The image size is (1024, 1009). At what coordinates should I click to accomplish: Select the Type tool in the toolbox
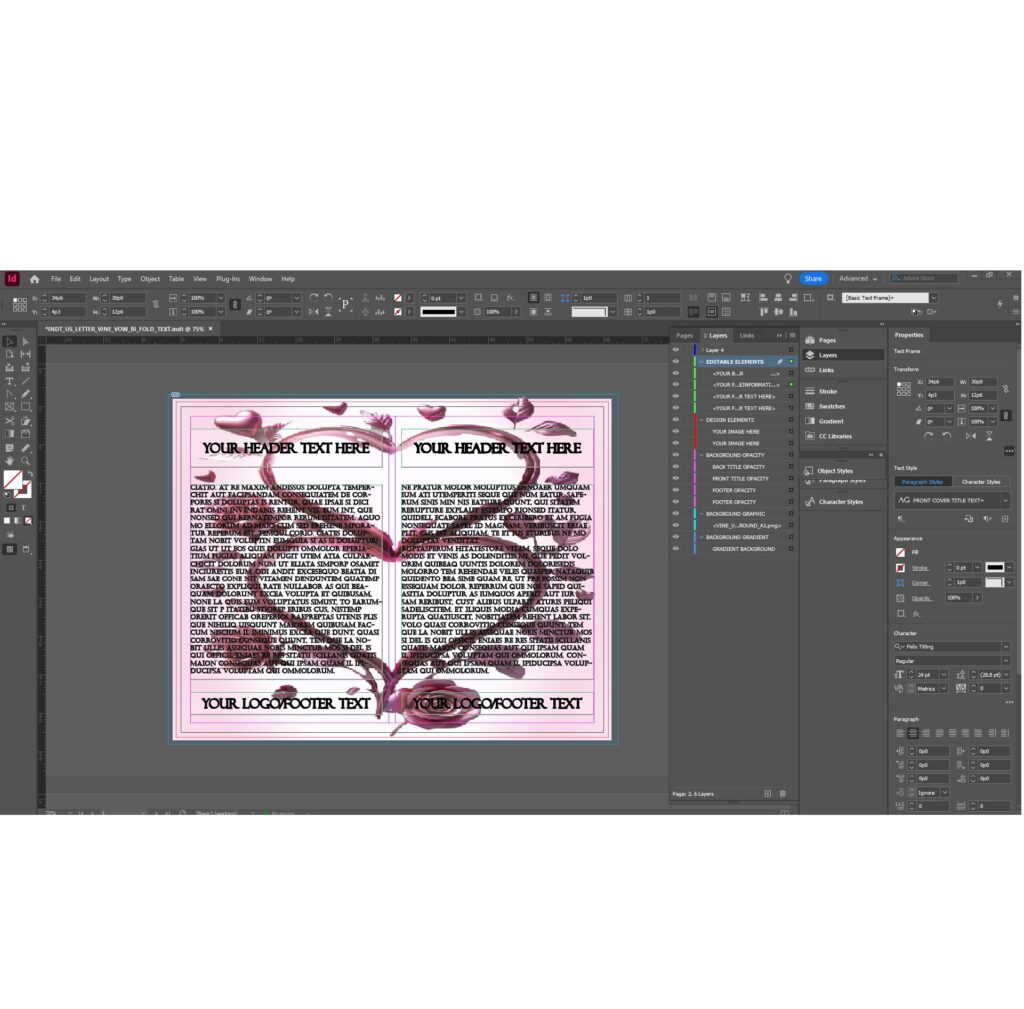pos(10,381)
